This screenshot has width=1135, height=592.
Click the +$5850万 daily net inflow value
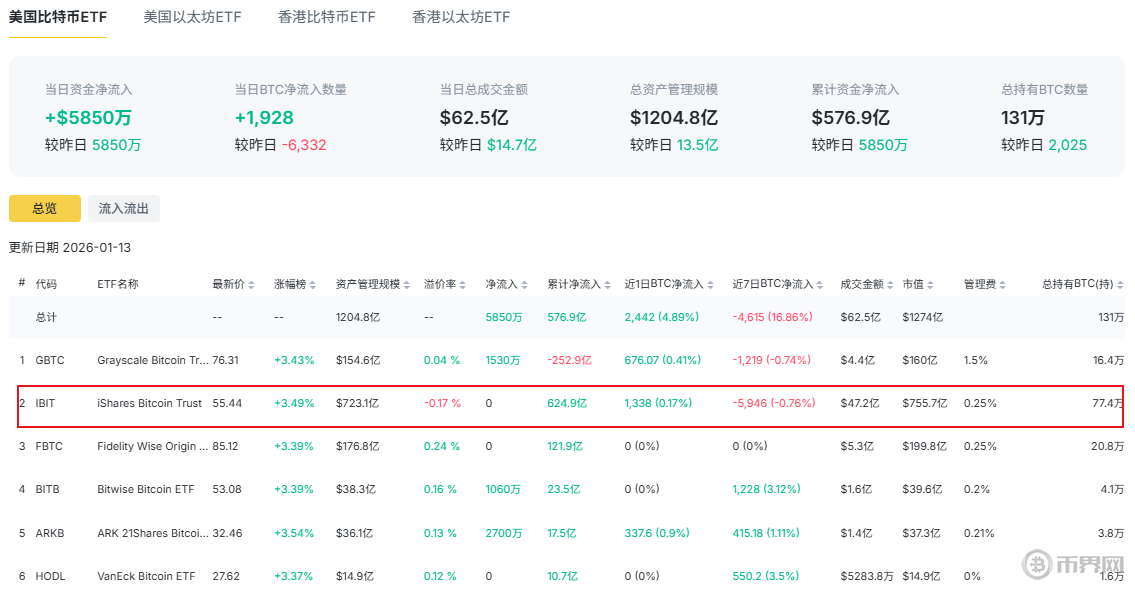[88, 117]
